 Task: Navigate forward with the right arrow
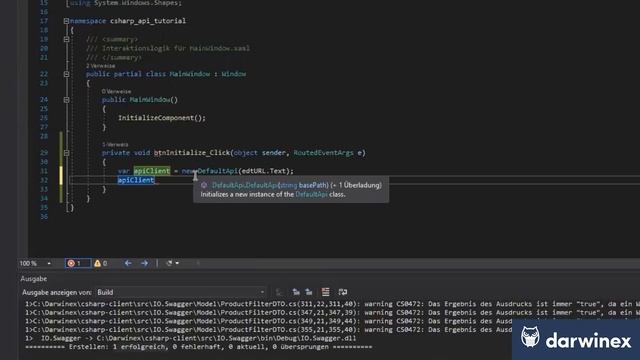[144, 263]
